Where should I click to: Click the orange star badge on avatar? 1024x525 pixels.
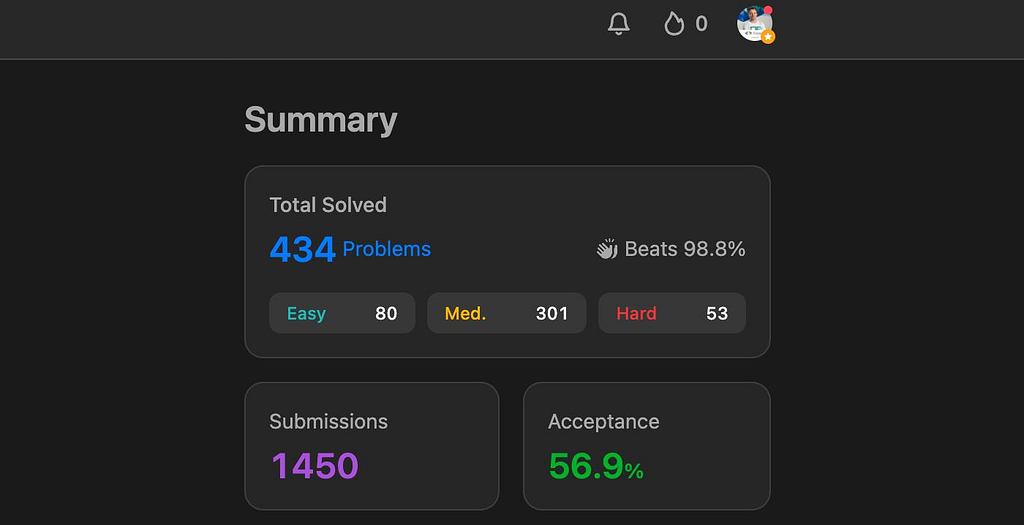click(x=768, y=37)
